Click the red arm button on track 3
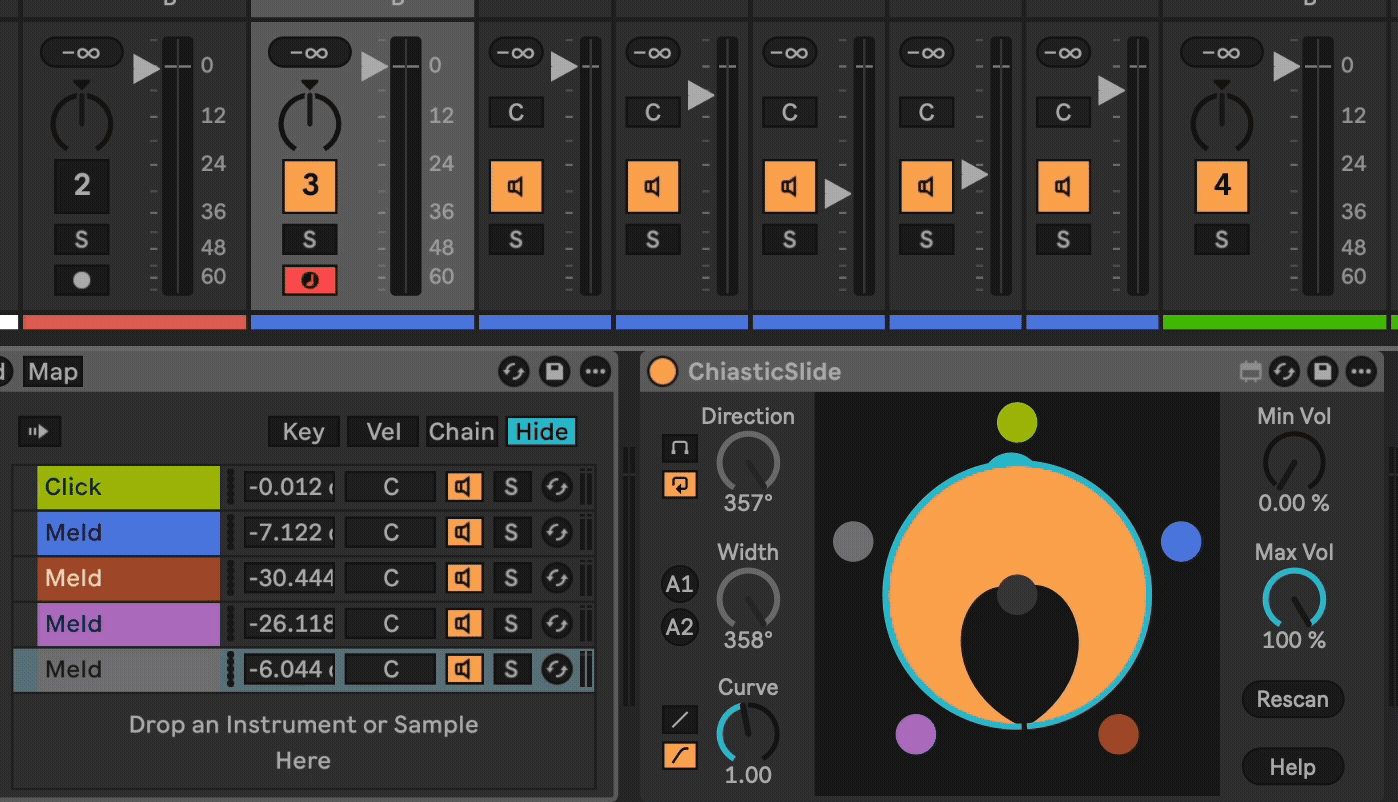 [309, 280]
